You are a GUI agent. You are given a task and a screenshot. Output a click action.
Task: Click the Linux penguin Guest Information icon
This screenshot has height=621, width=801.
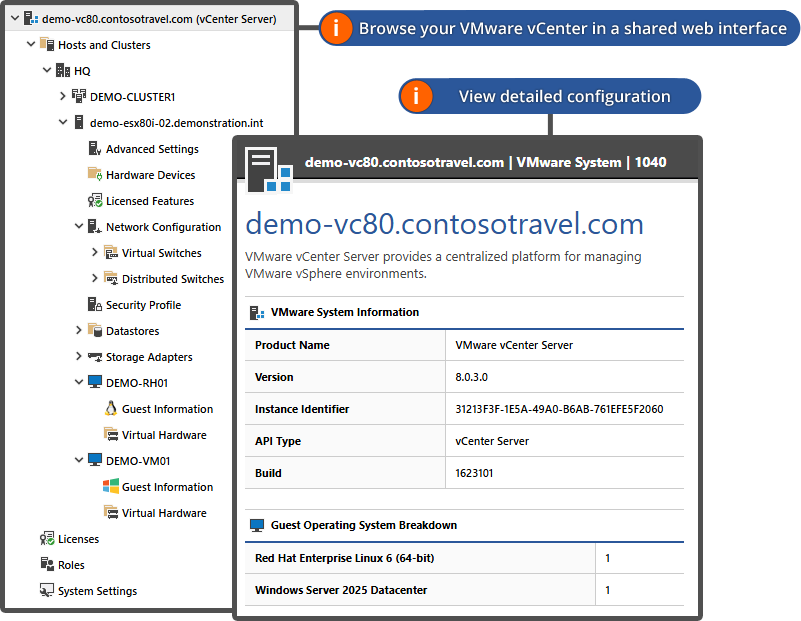(x=111, y=408)
